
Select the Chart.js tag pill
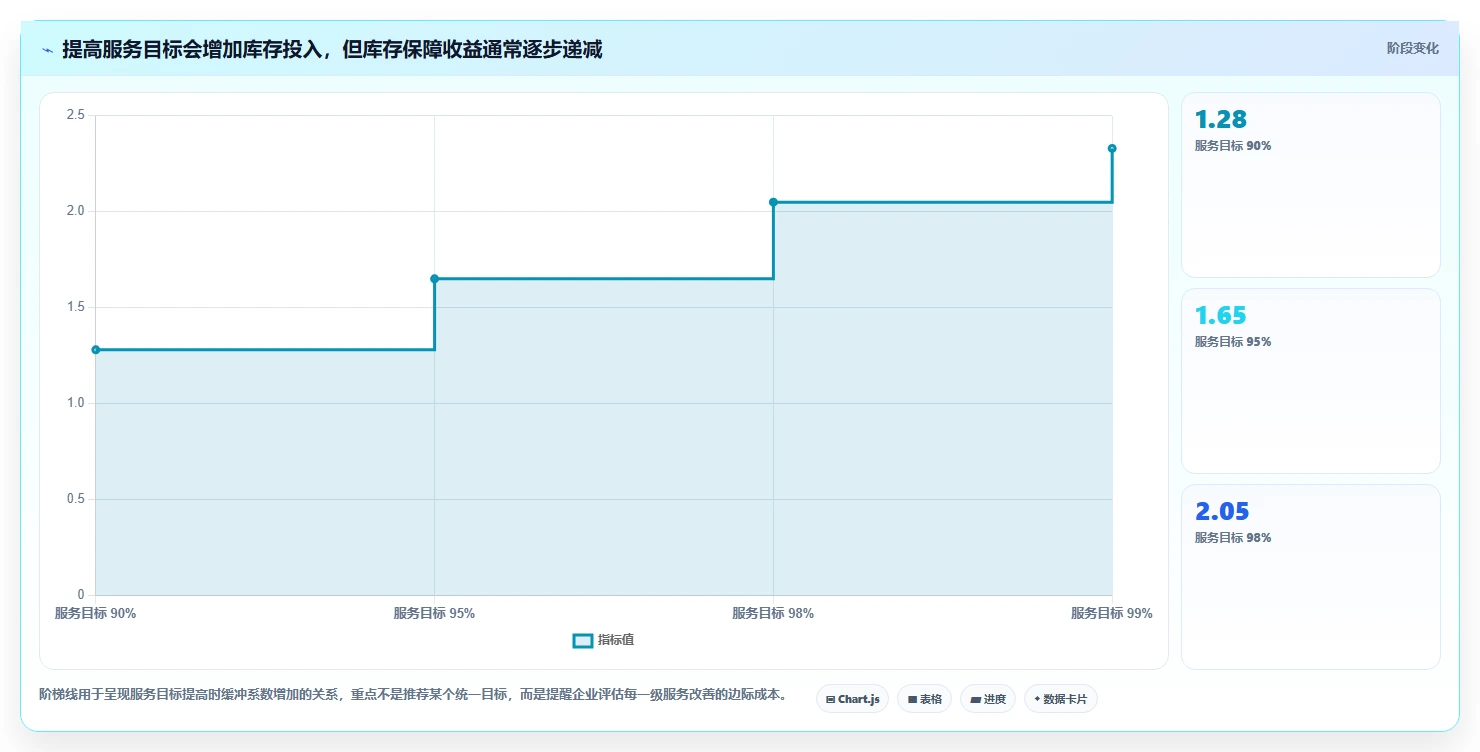pos(852,699)
